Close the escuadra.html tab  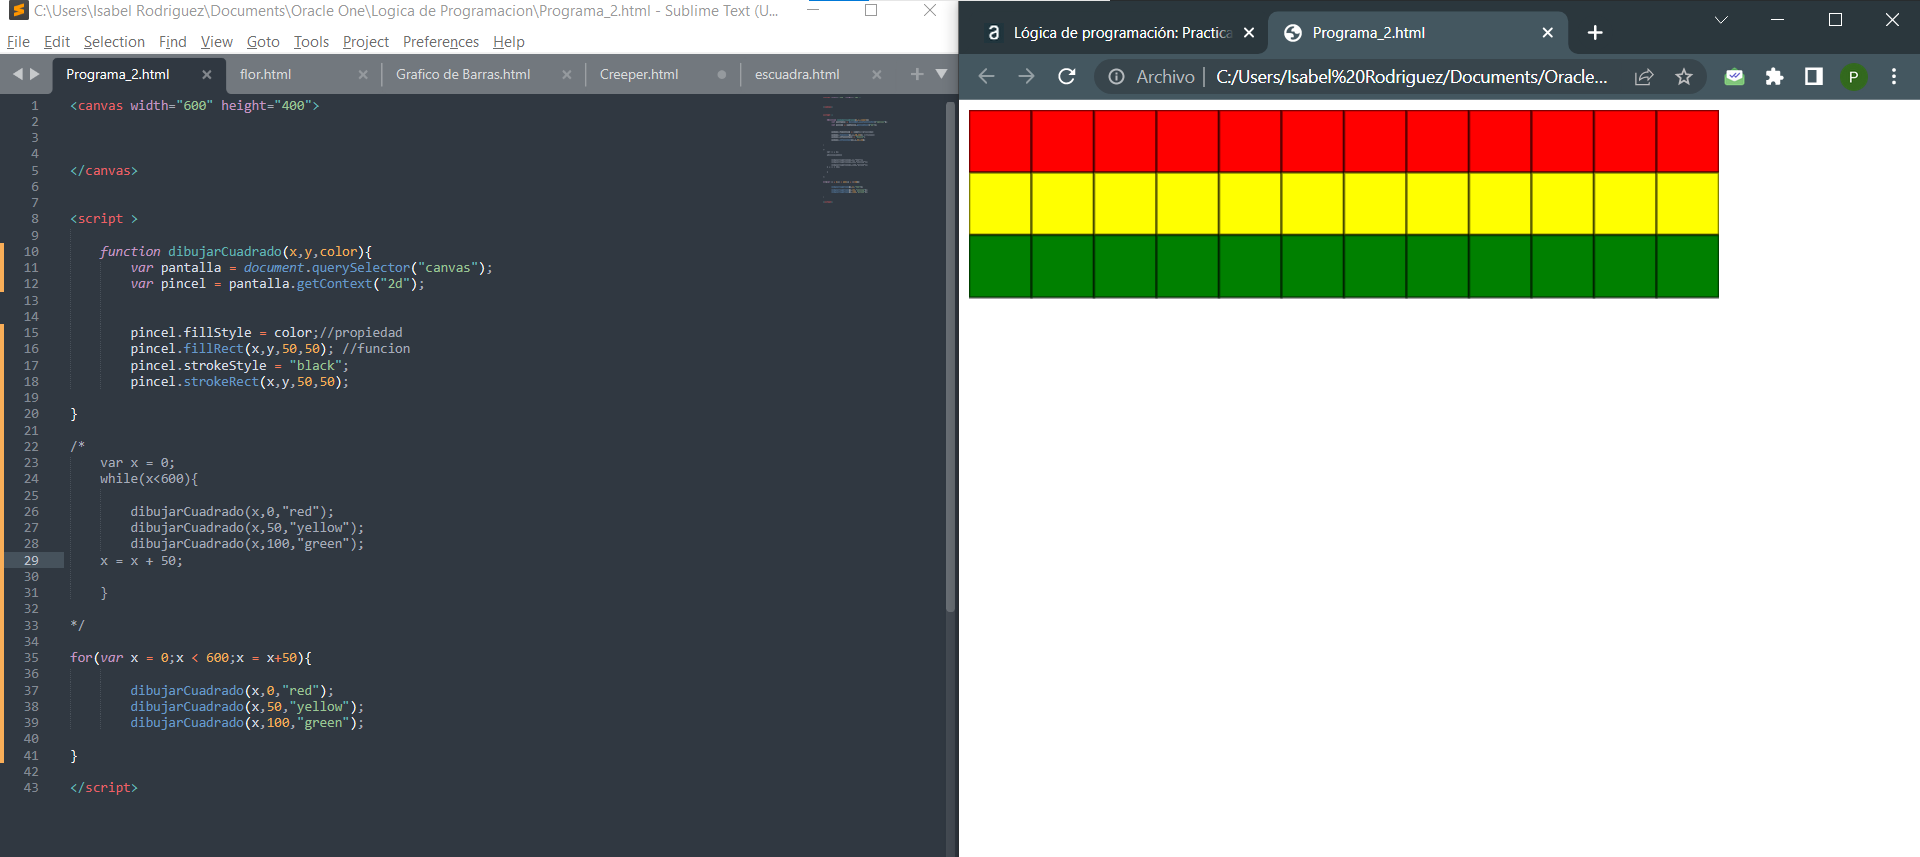click(877, 75)
